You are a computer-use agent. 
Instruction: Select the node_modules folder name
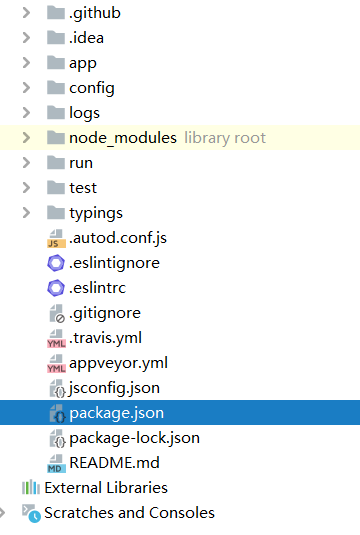tap(123, 138)
